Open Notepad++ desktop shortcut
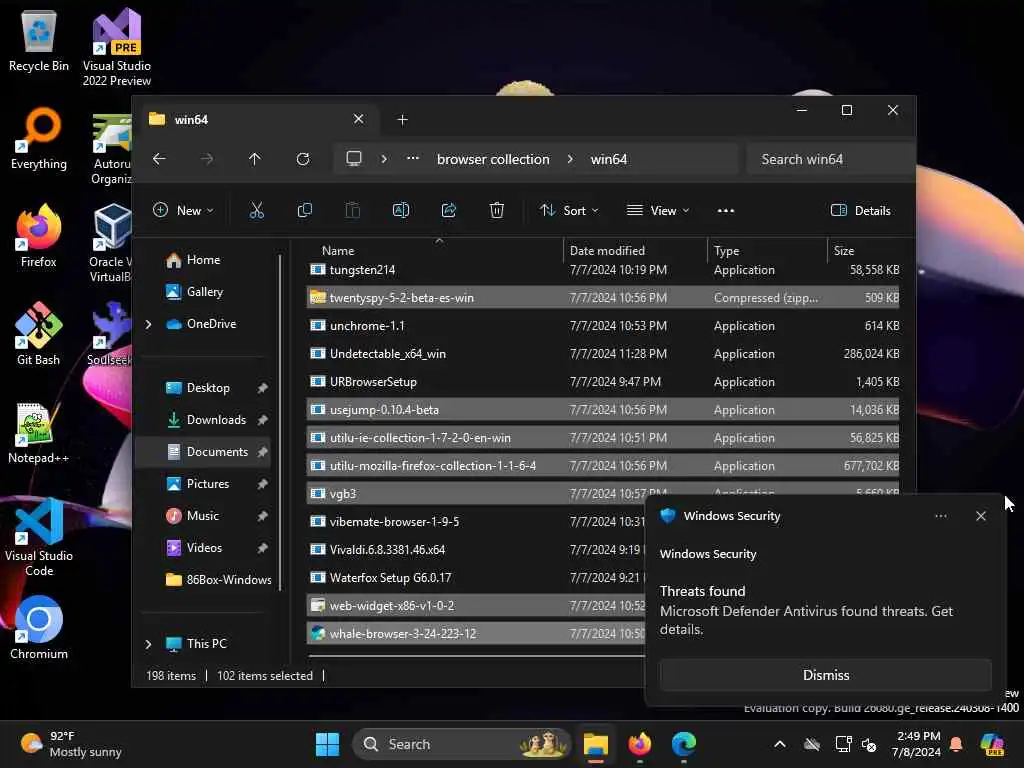Viewport: 1024px width, 768px height. point(39,432)
